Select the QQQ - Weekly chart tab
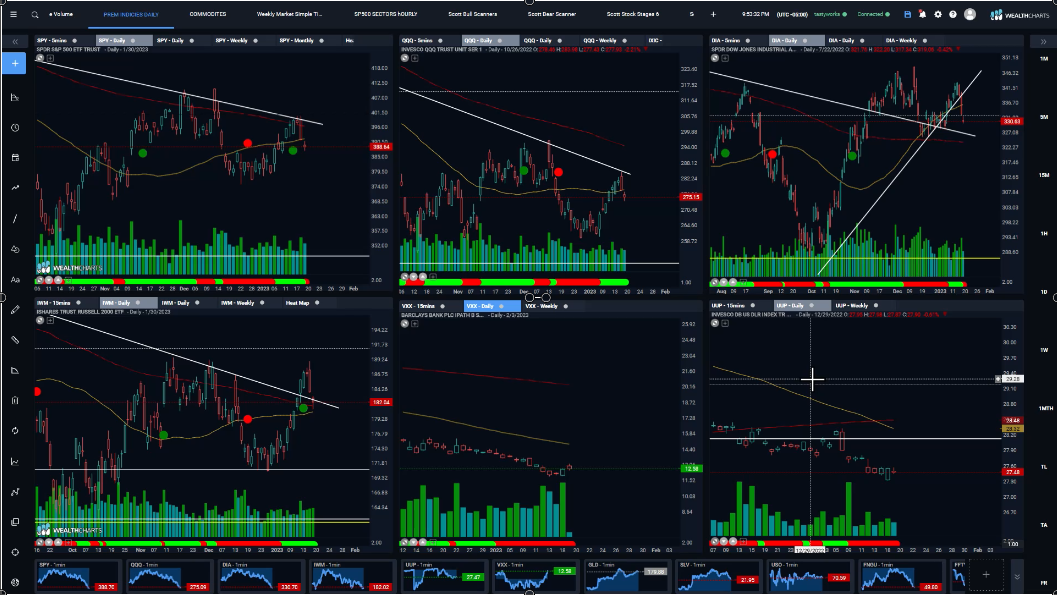Screen dimensions: 1057x595 click(599, 40)
